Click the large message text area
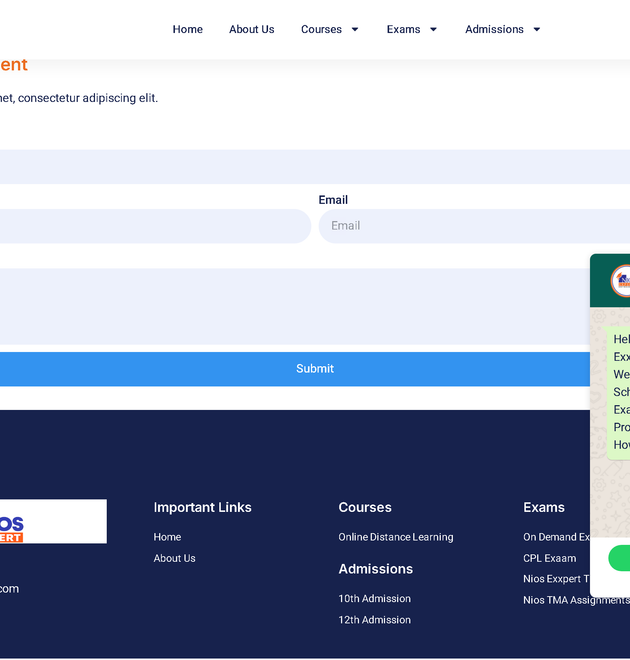Viewport: 630px width, 660px height. pyautogui.click(x=295, y=306)
